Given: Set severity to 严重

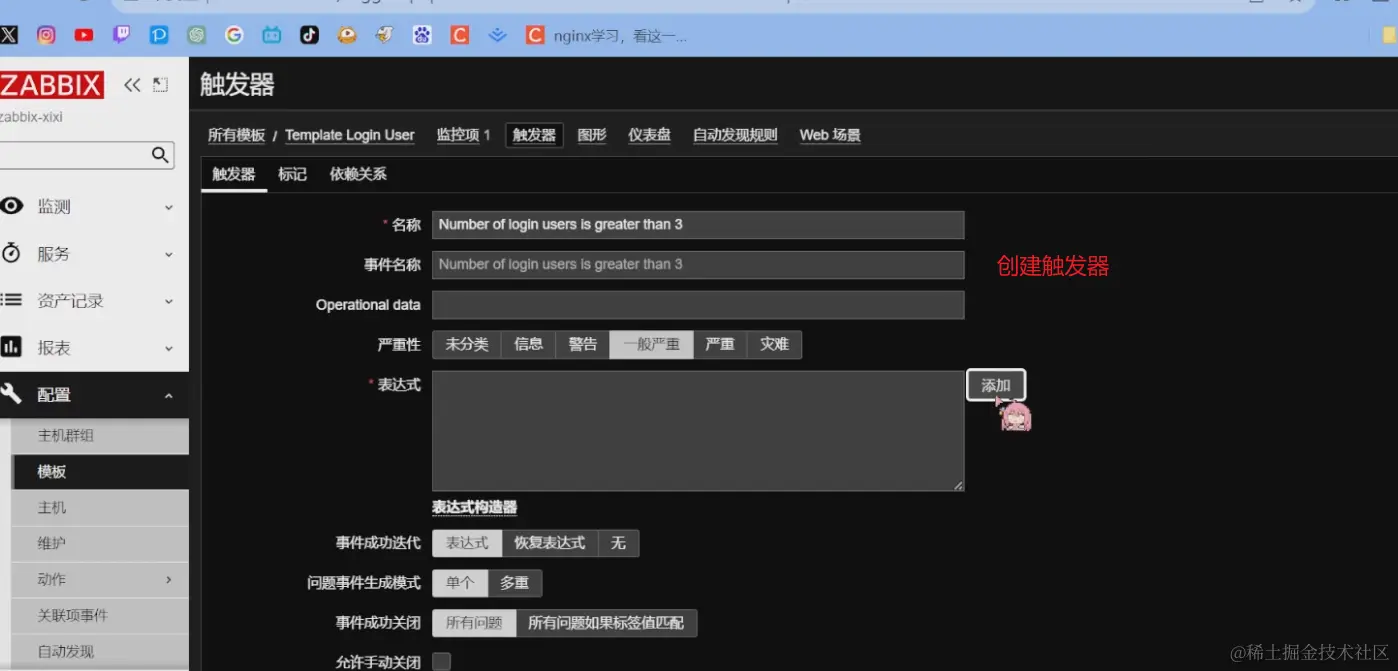Looking at the screenshot, I should (720, 345).
